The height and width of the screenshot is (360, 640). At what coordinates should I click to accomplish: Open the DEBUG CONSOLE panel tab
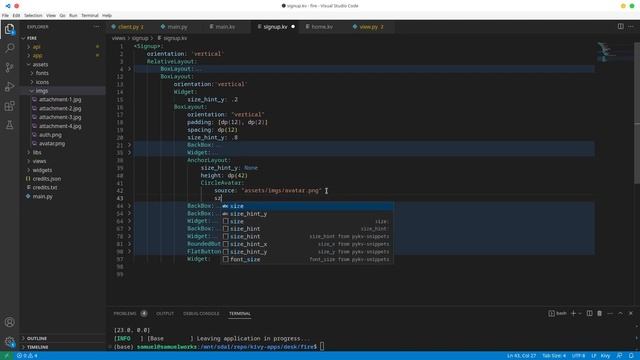pyautogui.click(x=201, y=313)
